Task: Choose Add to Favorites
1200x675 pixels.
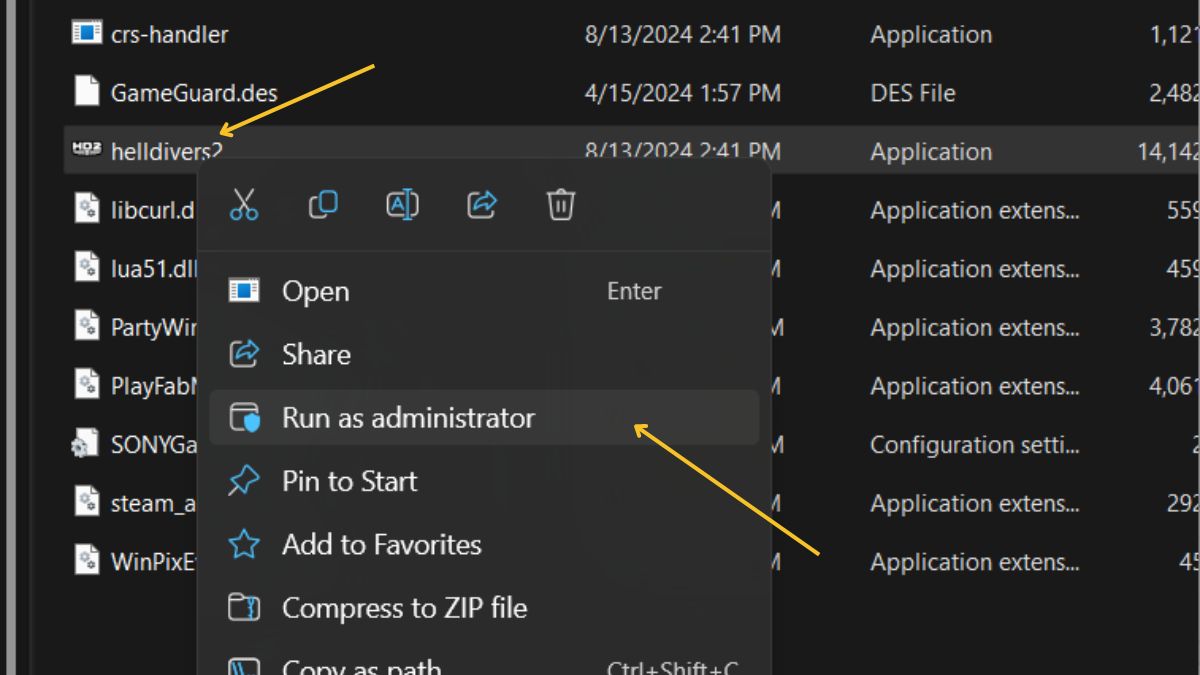Action: pos(484,544)
